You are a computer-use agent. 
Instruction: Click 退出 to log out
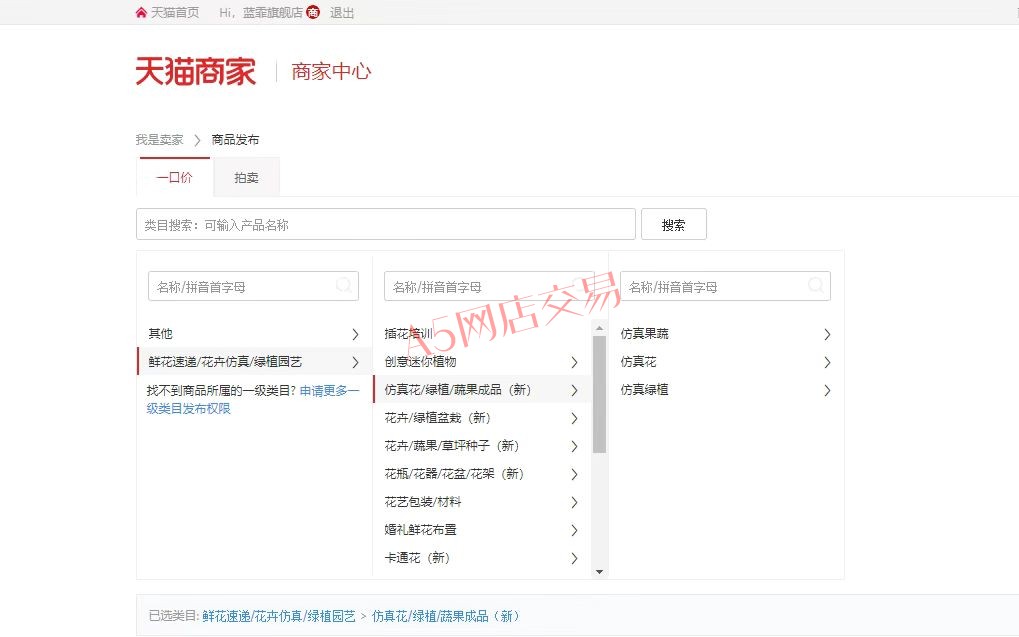click(342, 12)
